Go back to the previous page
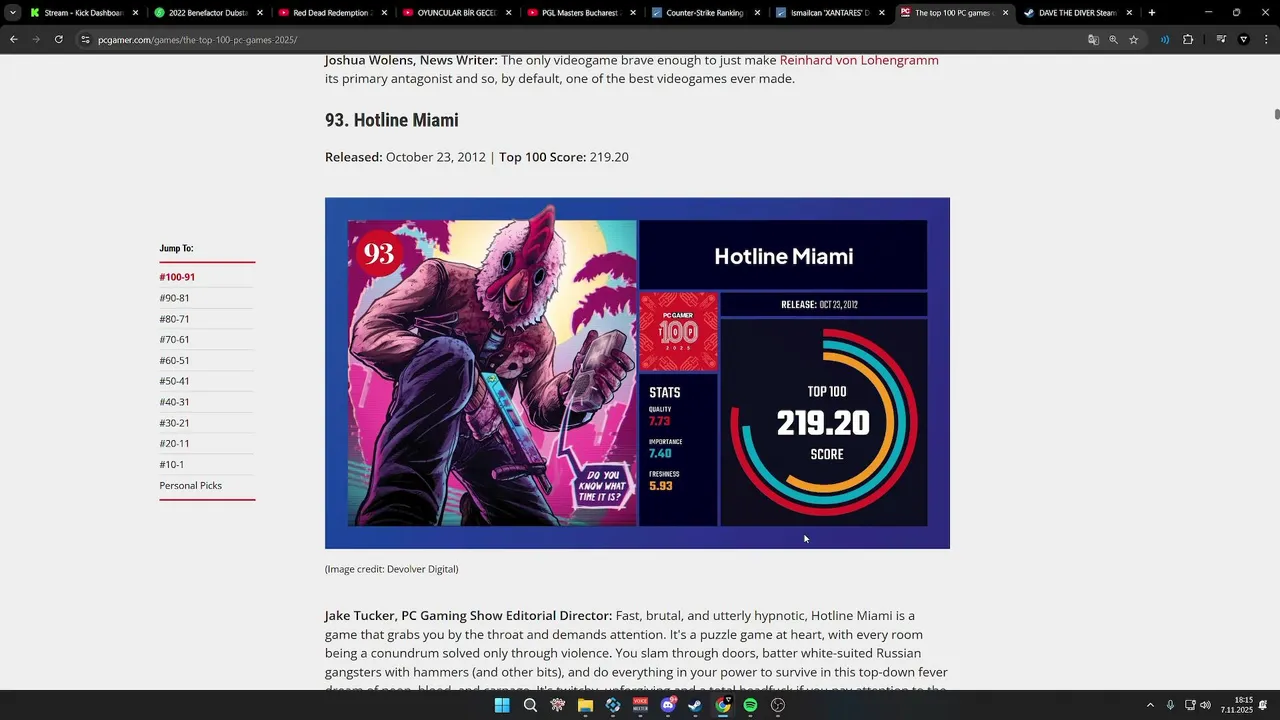 13,39
